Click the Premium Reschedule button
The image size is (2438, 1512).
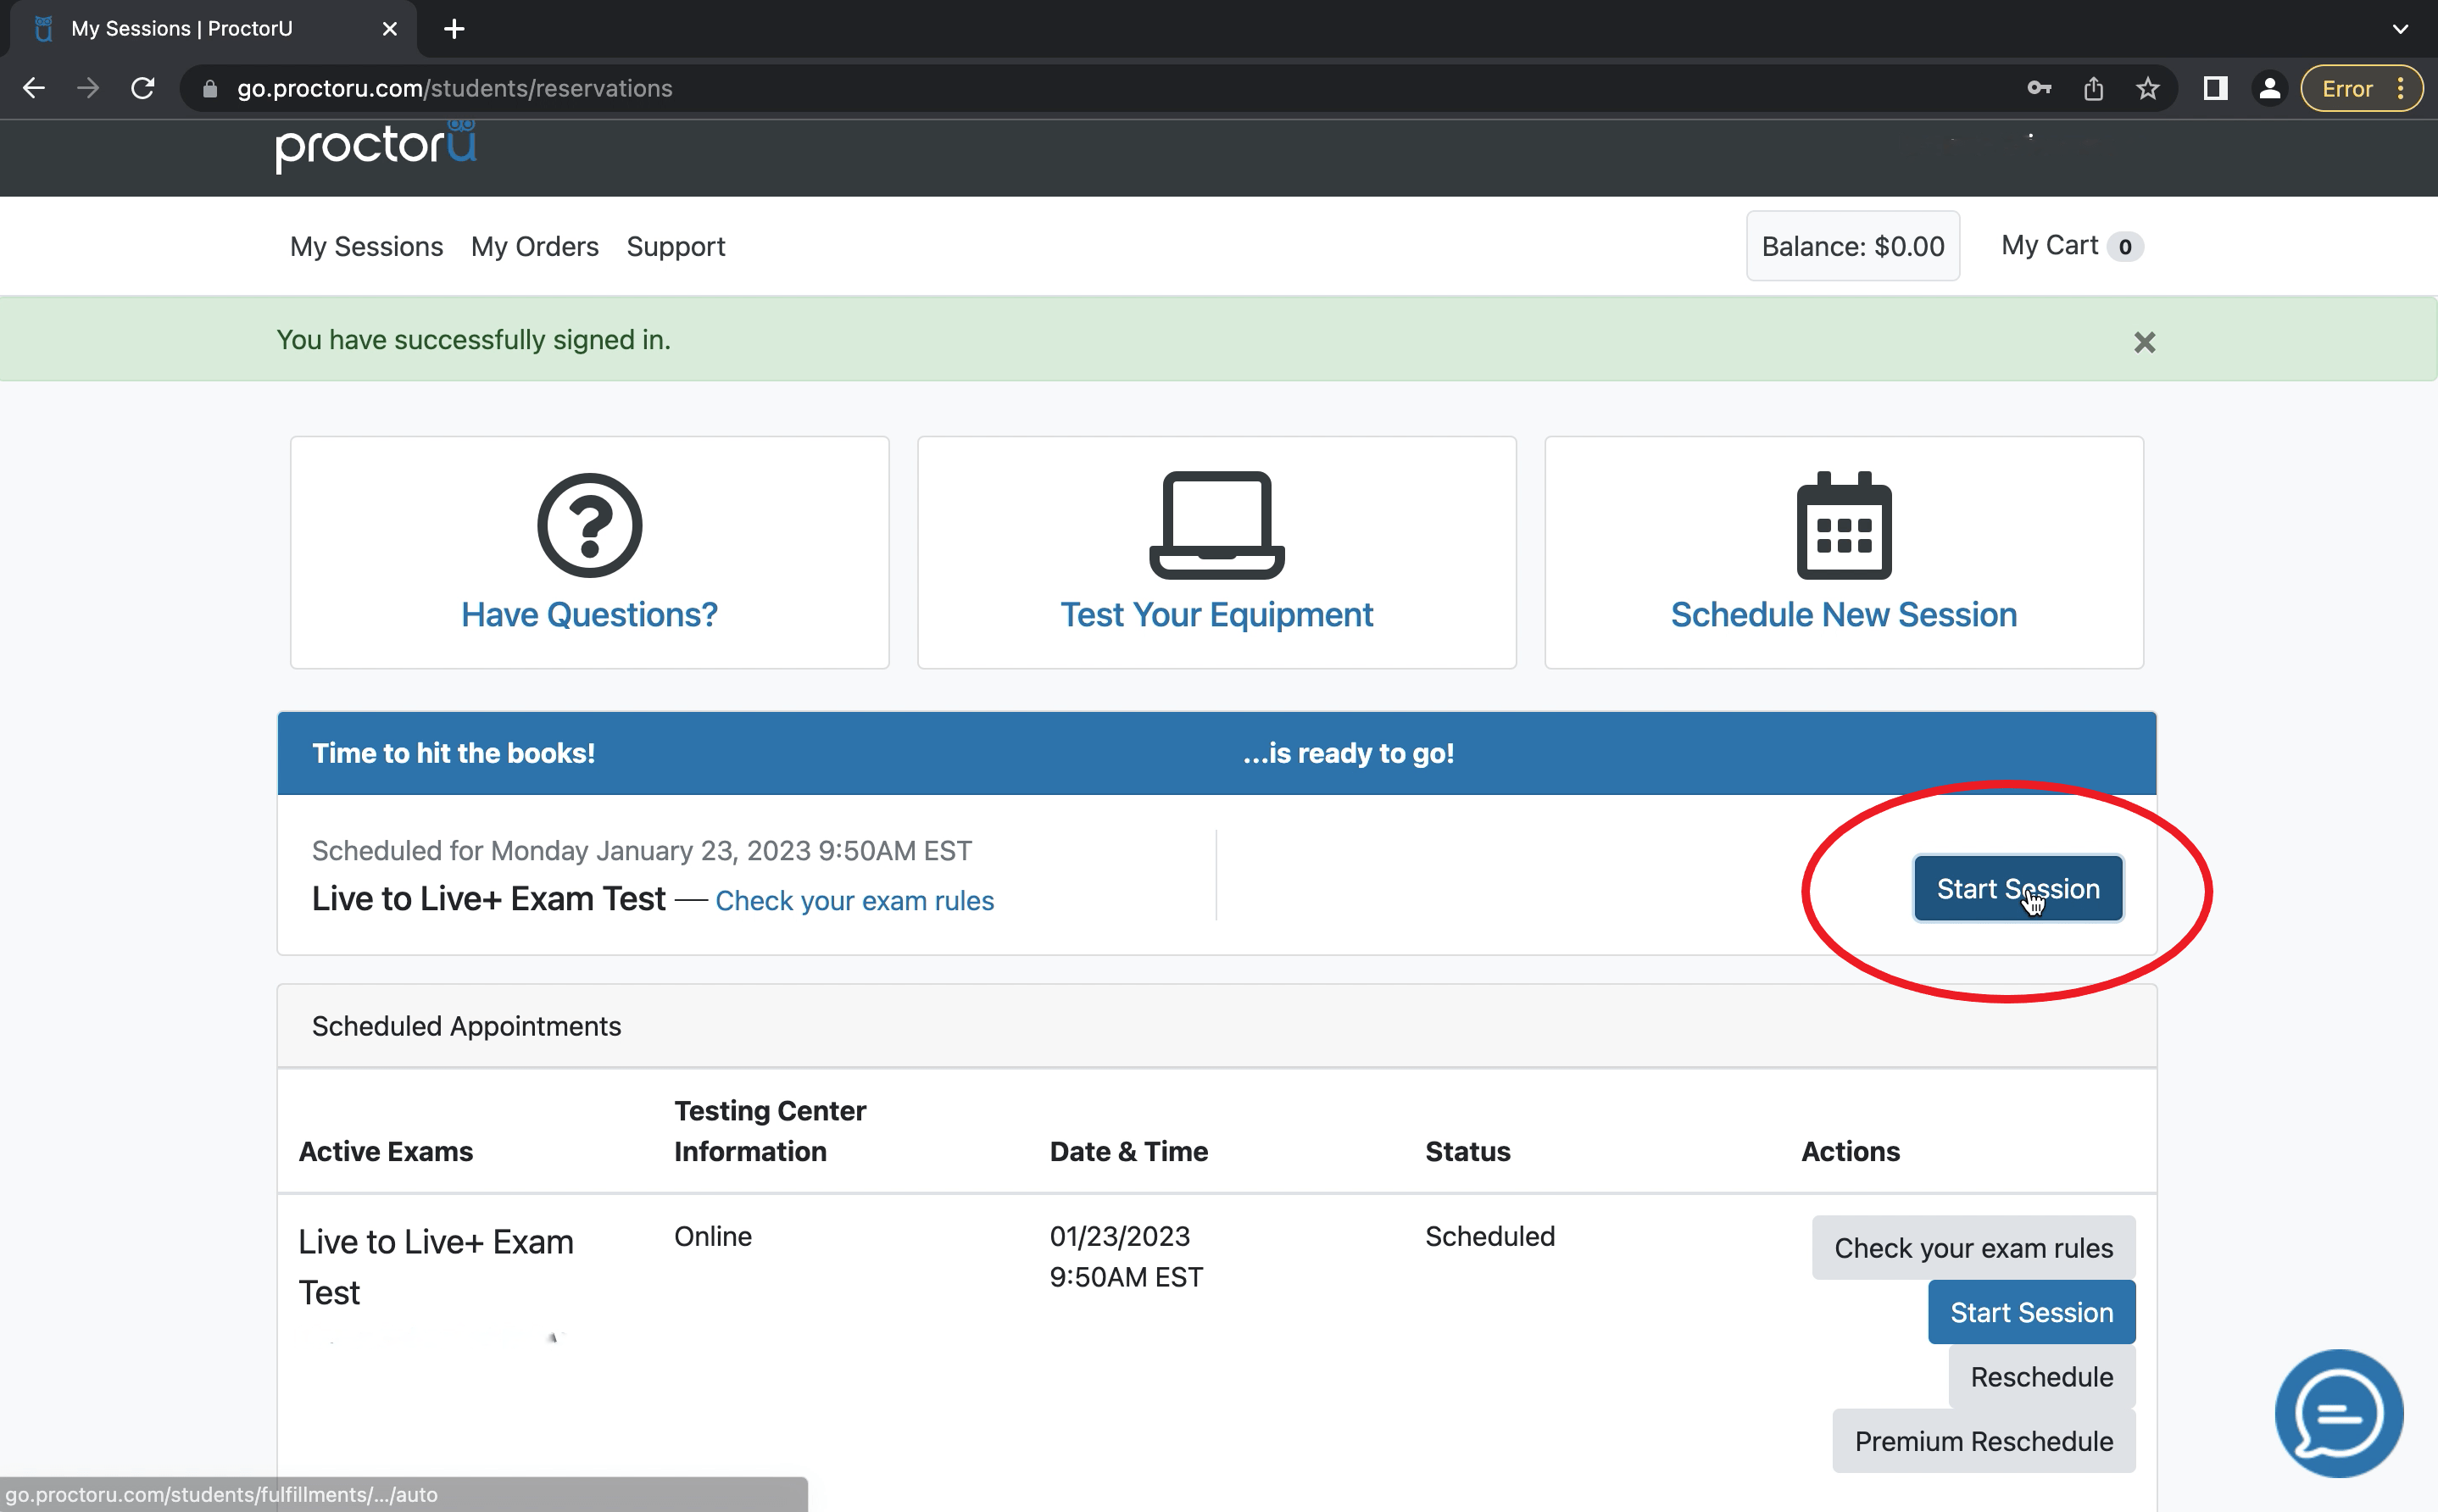(1983, 1441)
